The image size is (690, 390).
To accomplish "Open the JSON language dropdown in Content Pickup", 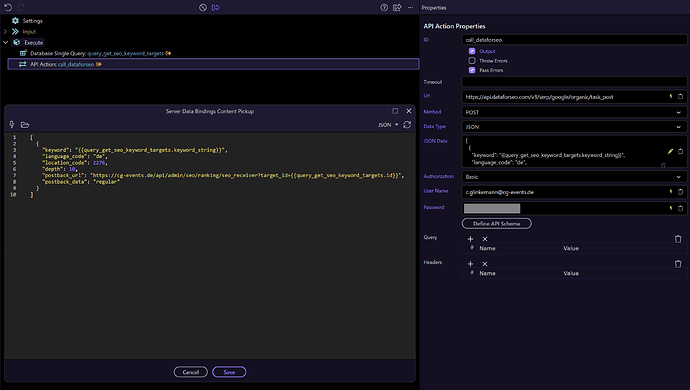I will pos(388,125).
